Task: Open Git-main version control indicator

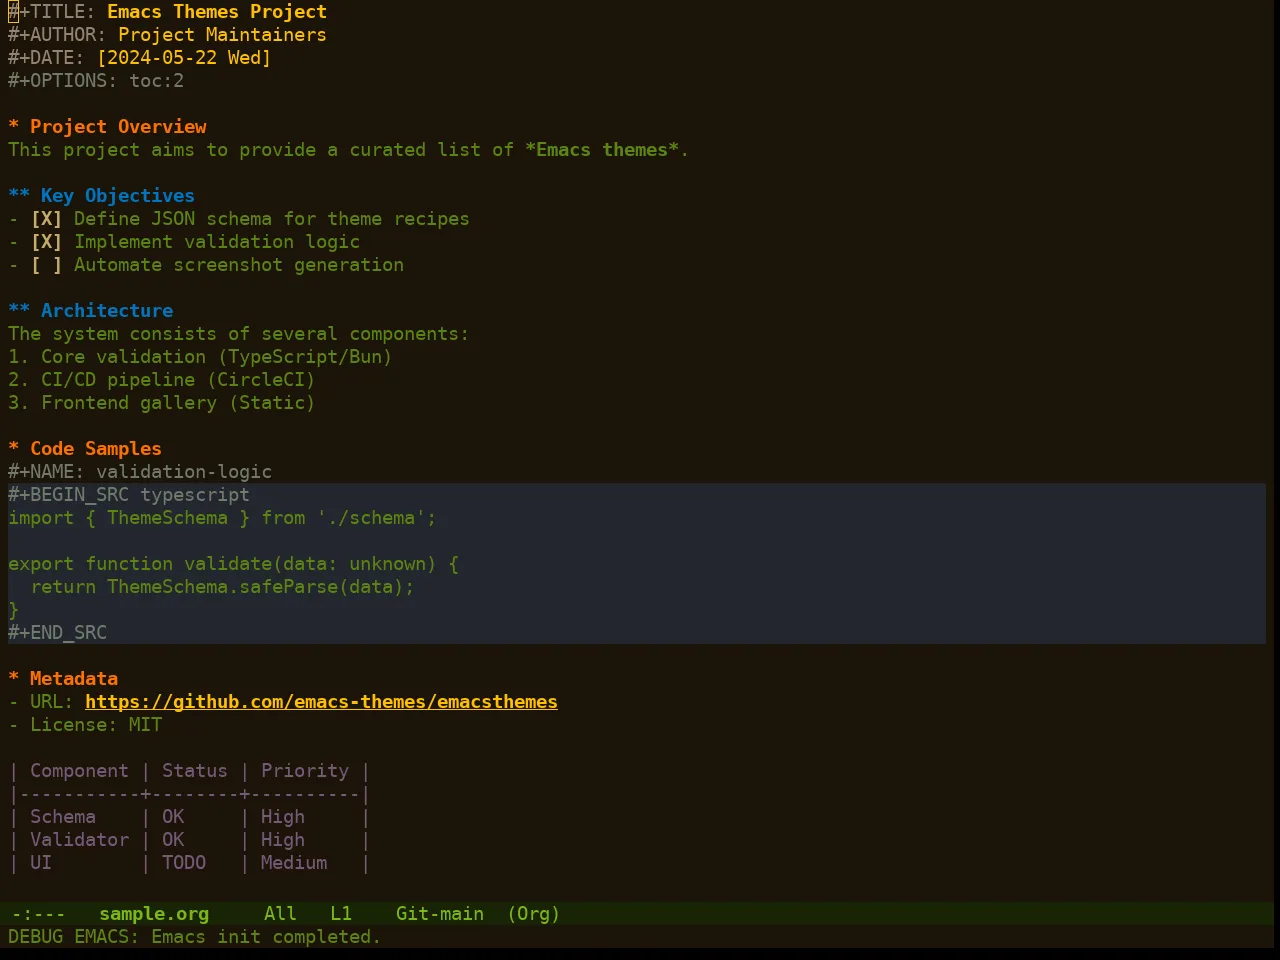Action: 440,914
